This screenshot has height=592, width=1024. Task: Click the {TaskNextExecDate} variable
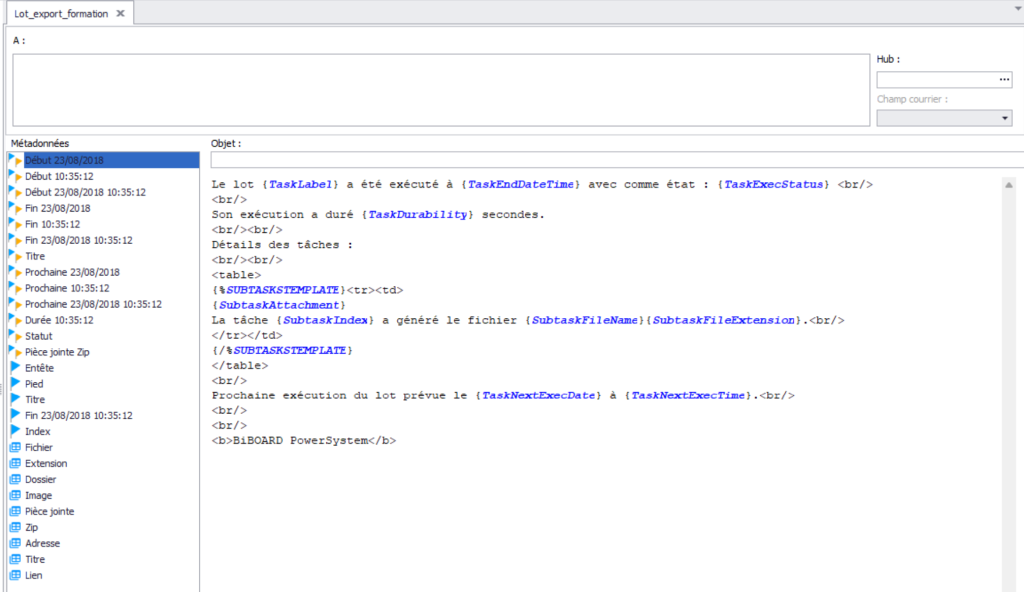click(x=538, y=395)
